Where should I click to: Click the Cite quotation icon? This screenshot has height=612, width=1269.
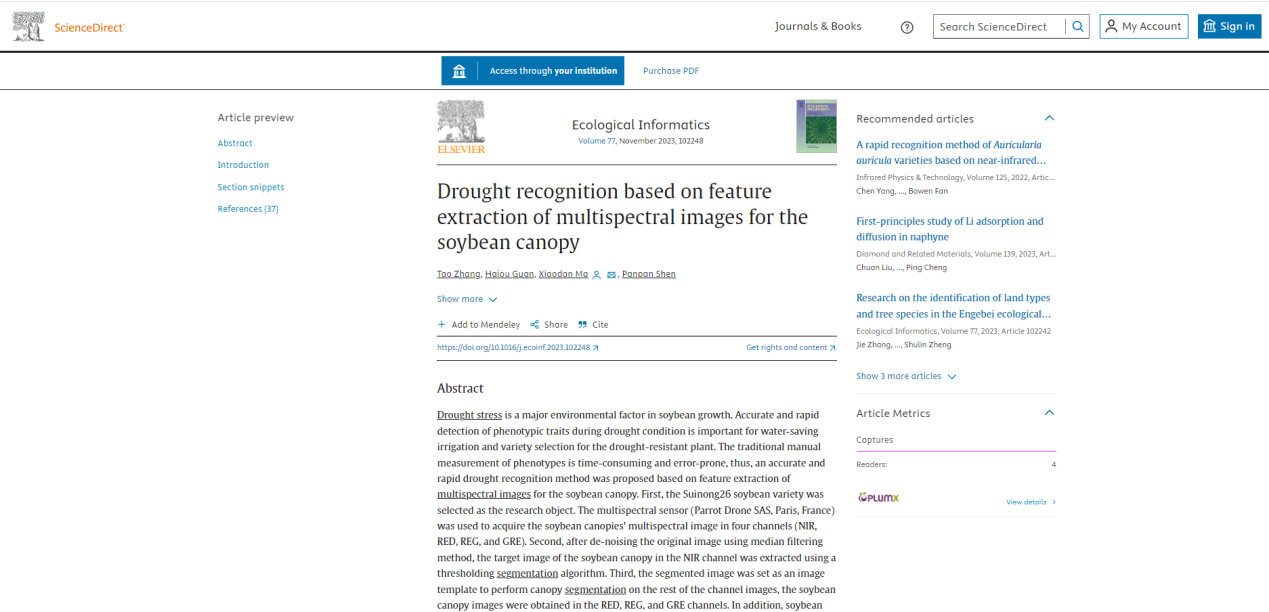coord(582,325)
